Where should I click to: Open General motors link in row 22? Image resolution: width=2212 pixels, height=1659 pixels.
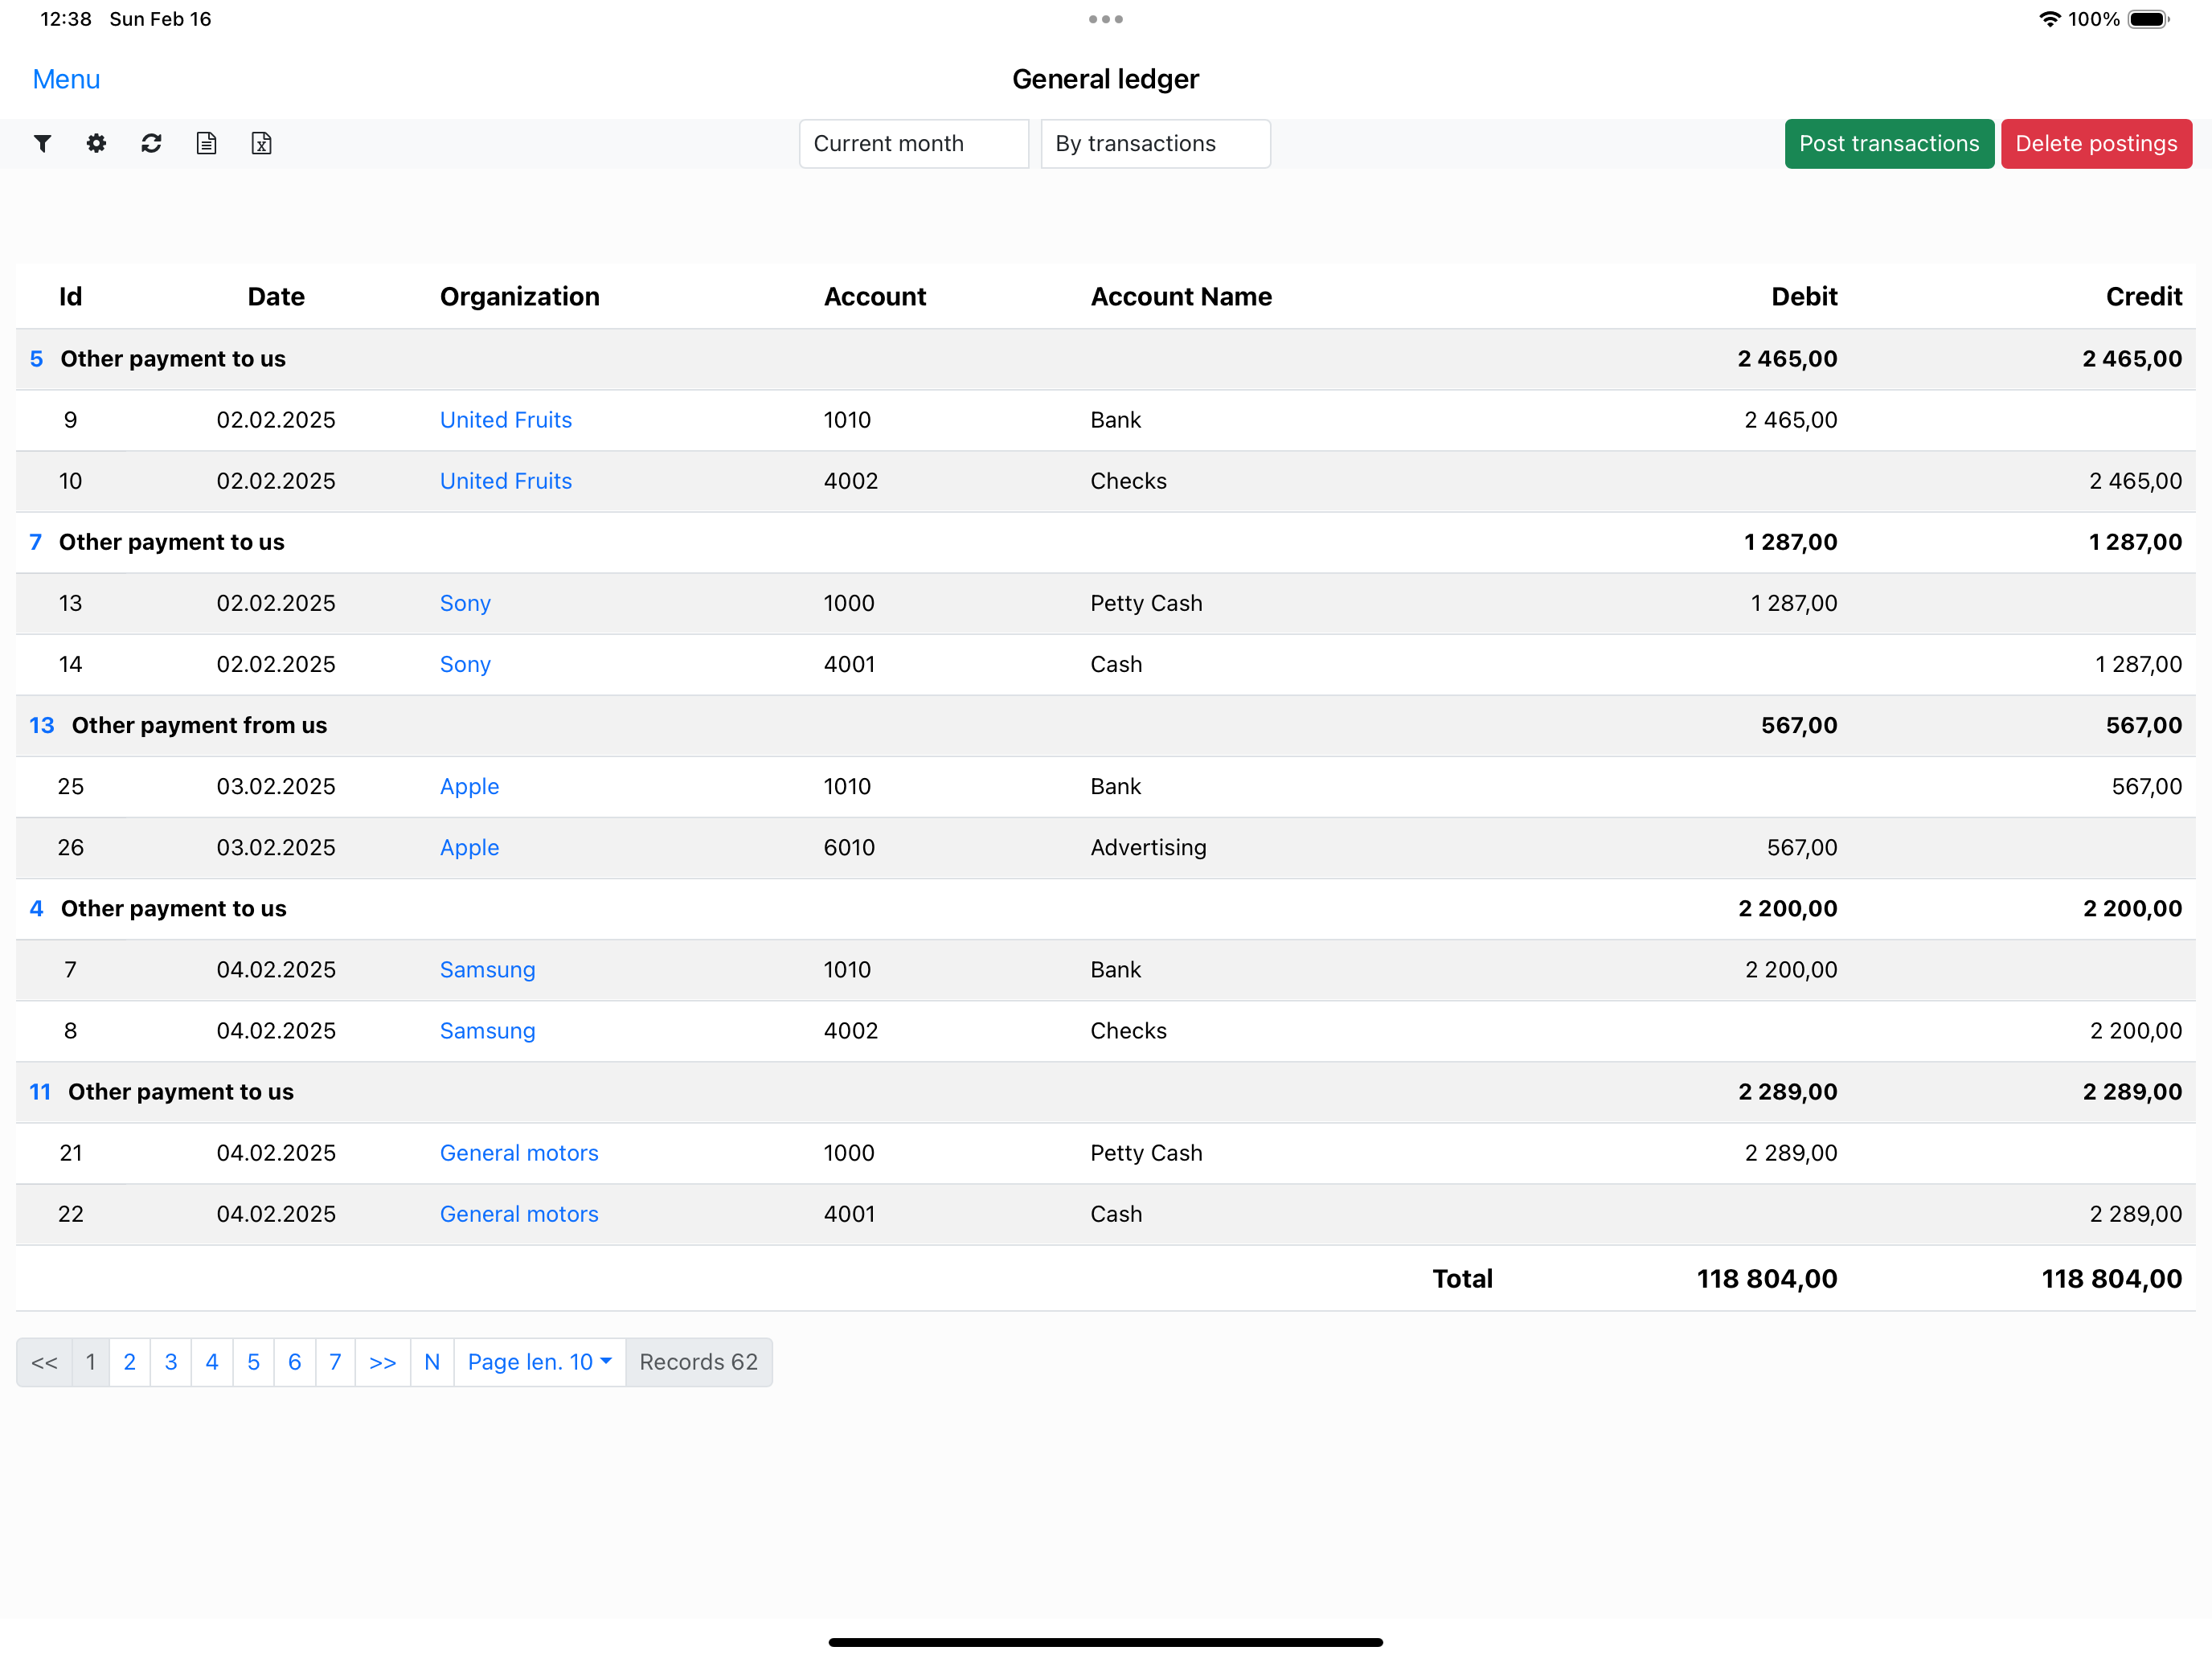tap(519, 1214)
